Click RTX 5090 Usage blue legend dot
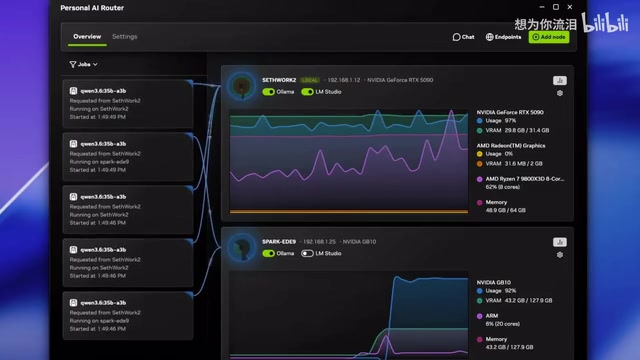This screenshot has width=640, height=360. (x=480, y=121)
